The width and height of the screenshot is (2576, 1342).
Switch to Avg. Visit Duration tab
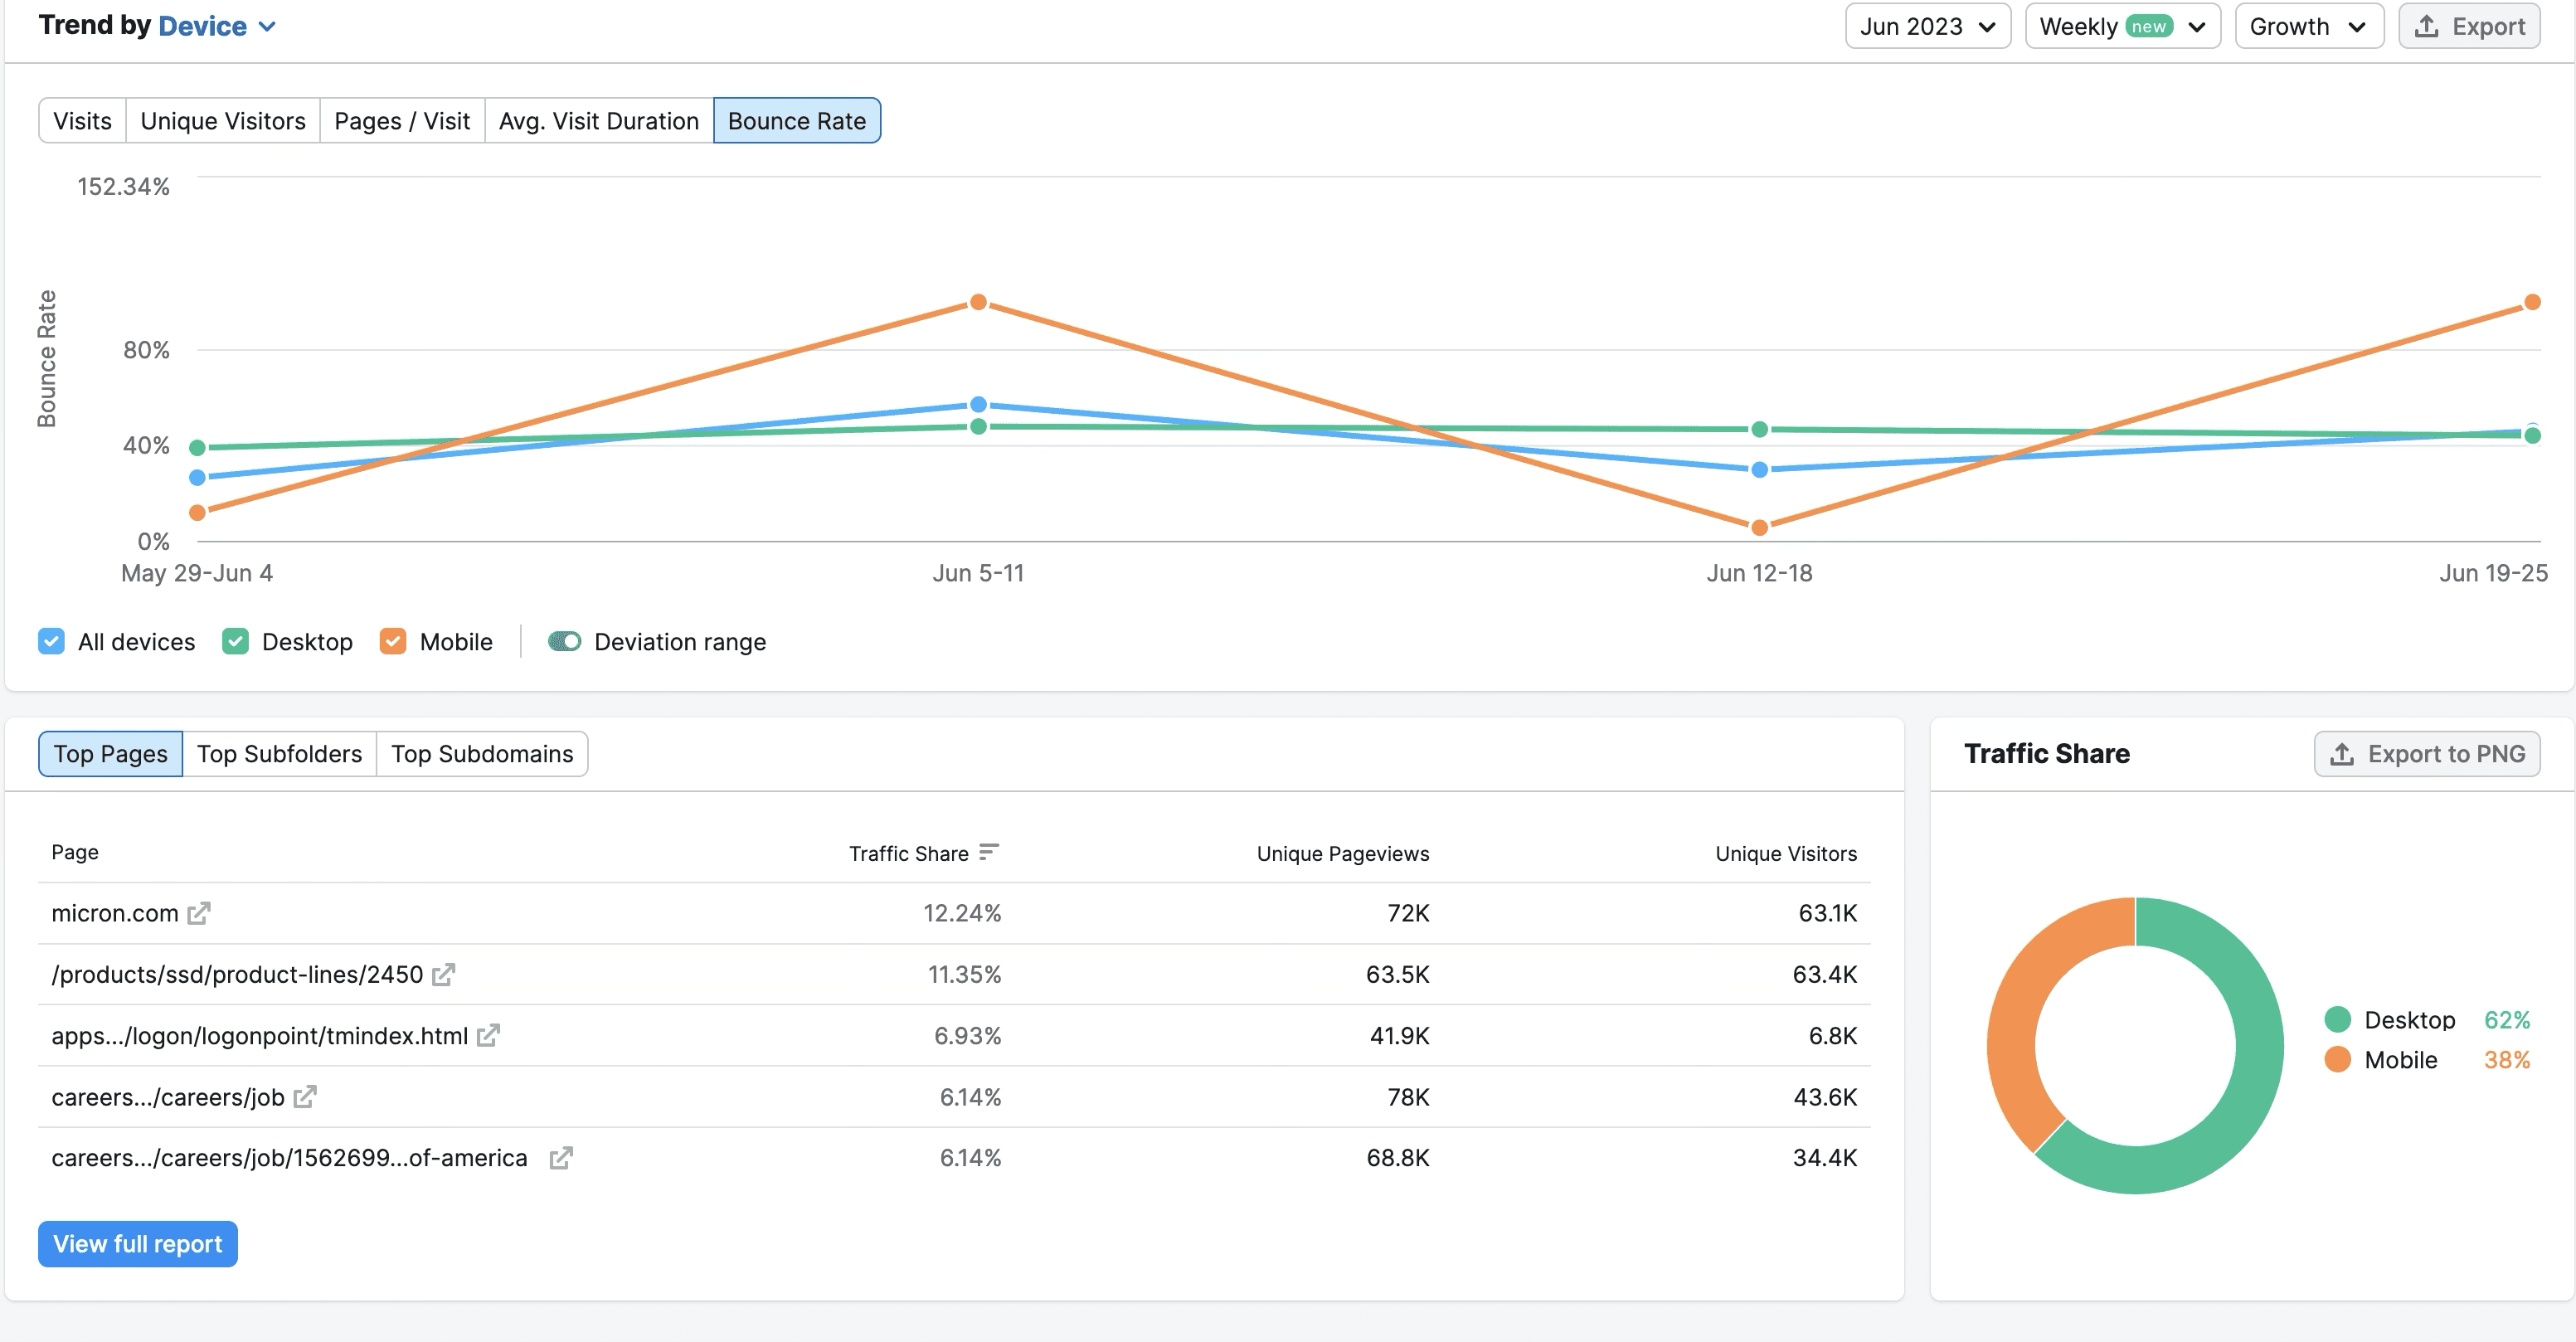(x=598, y=121)
